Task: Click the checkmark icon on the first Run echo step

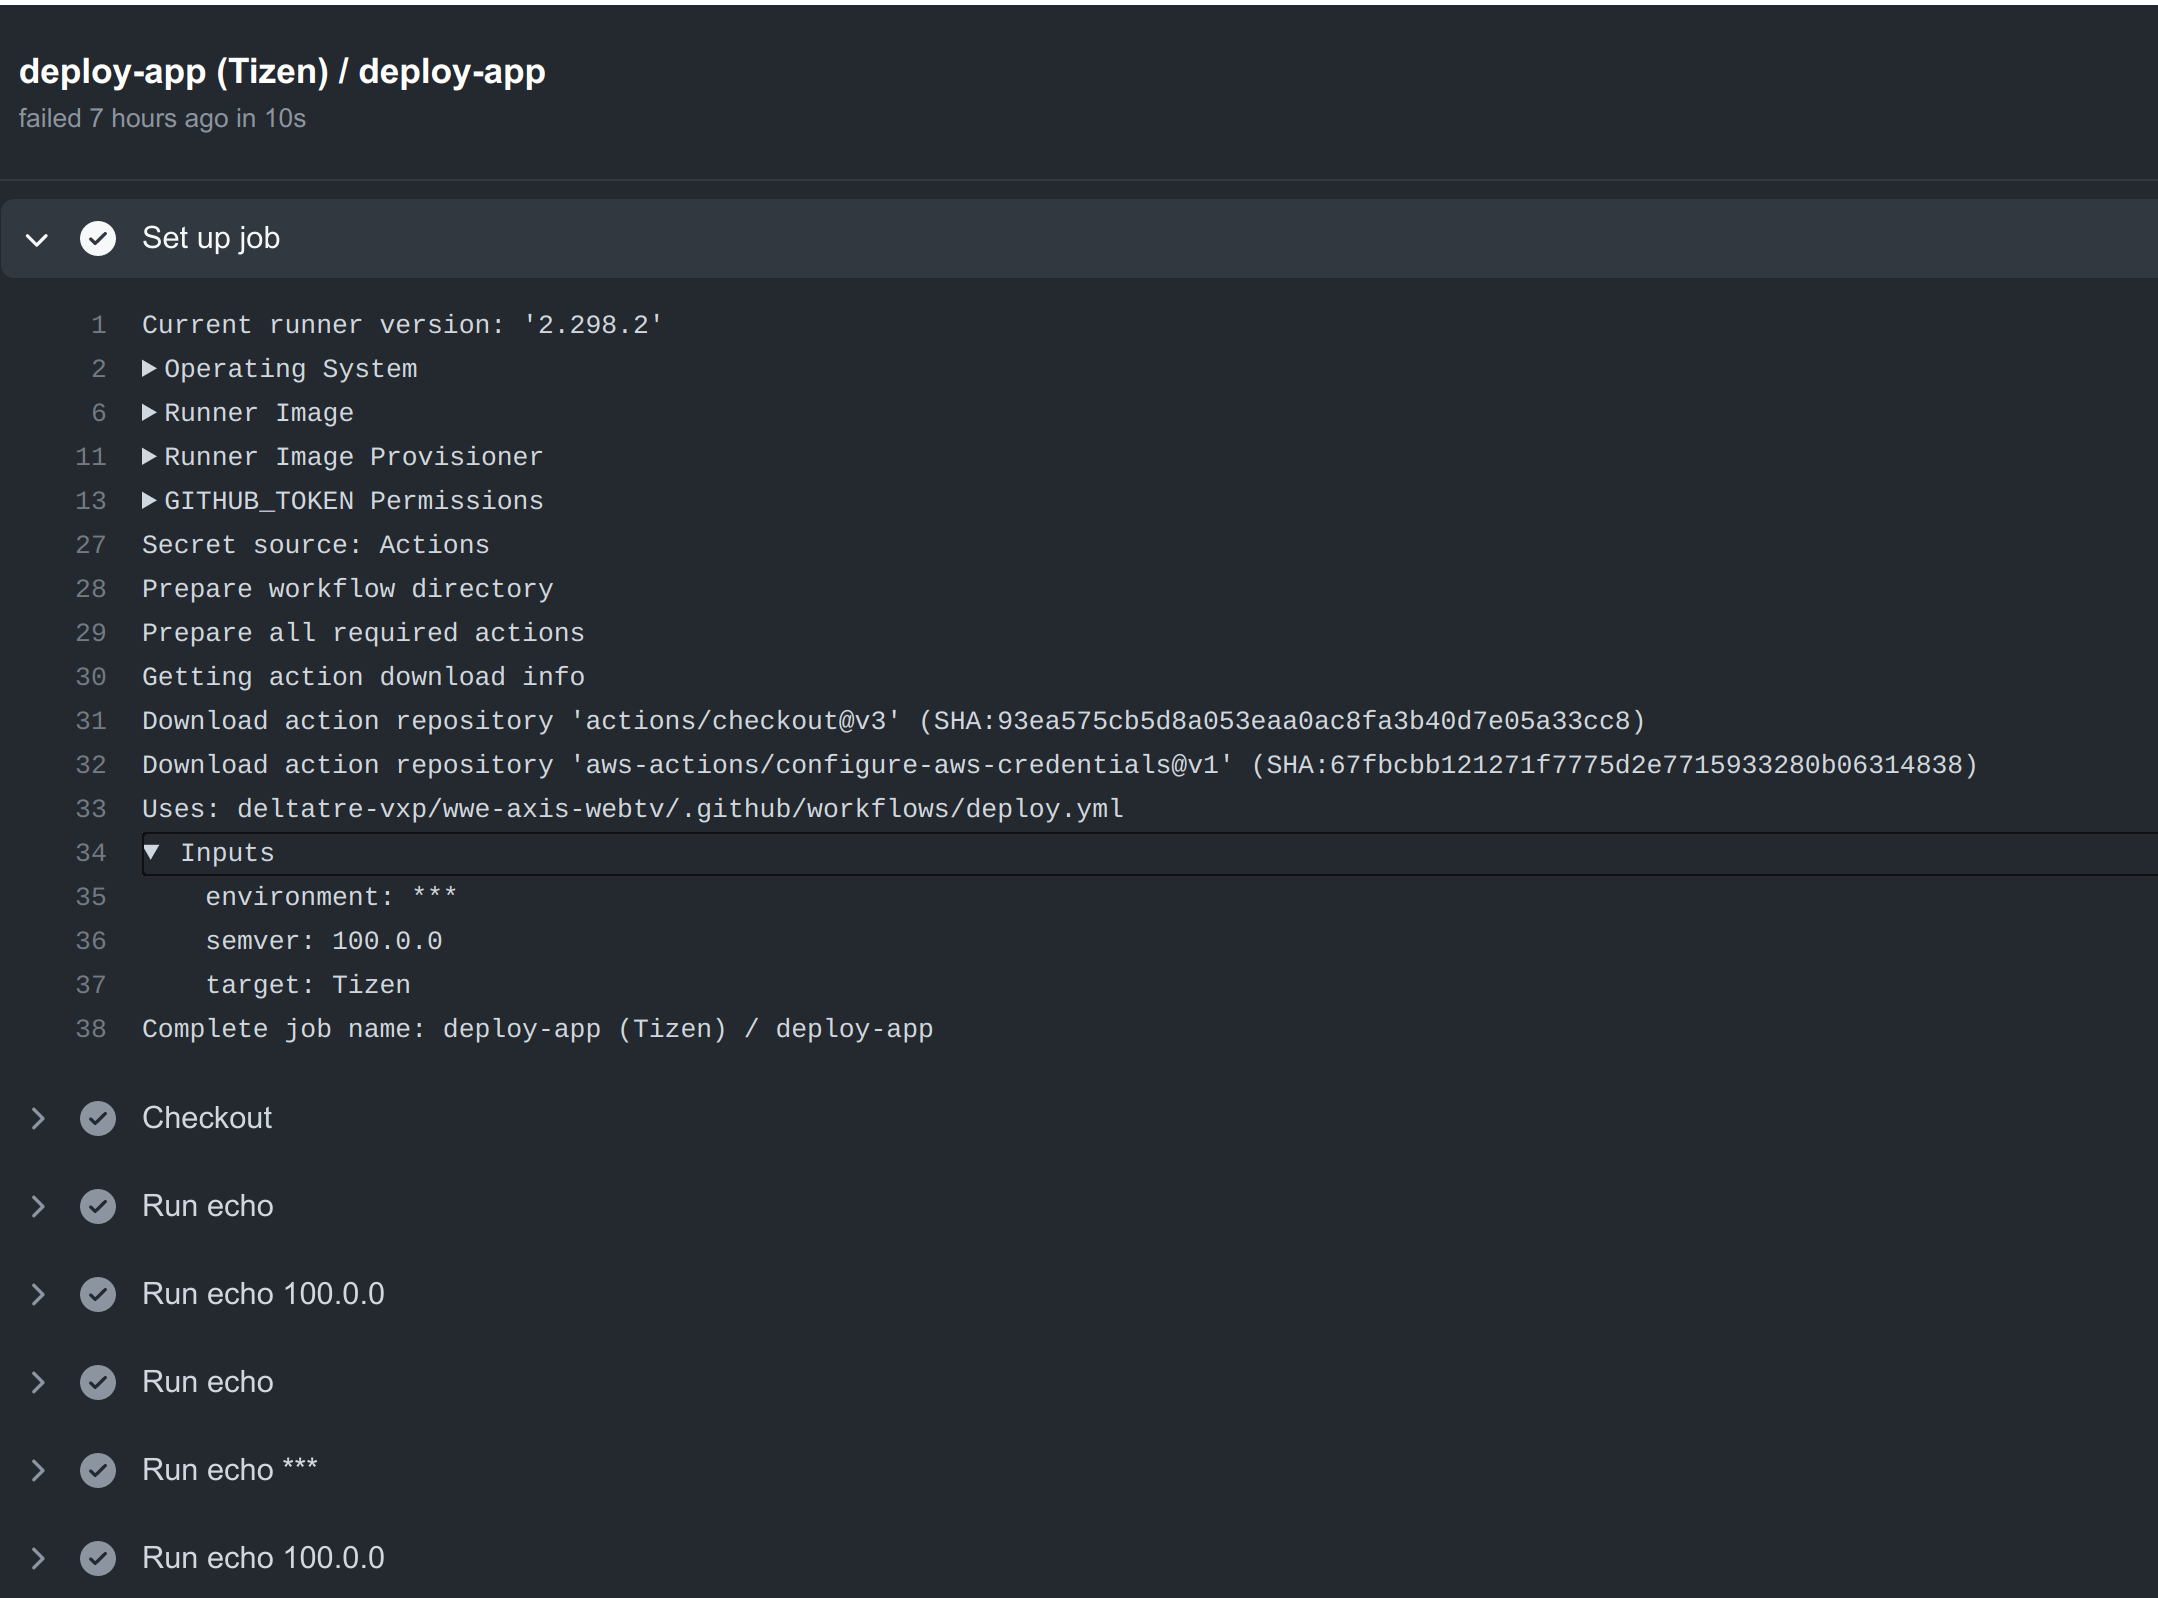Action: 98,1206
